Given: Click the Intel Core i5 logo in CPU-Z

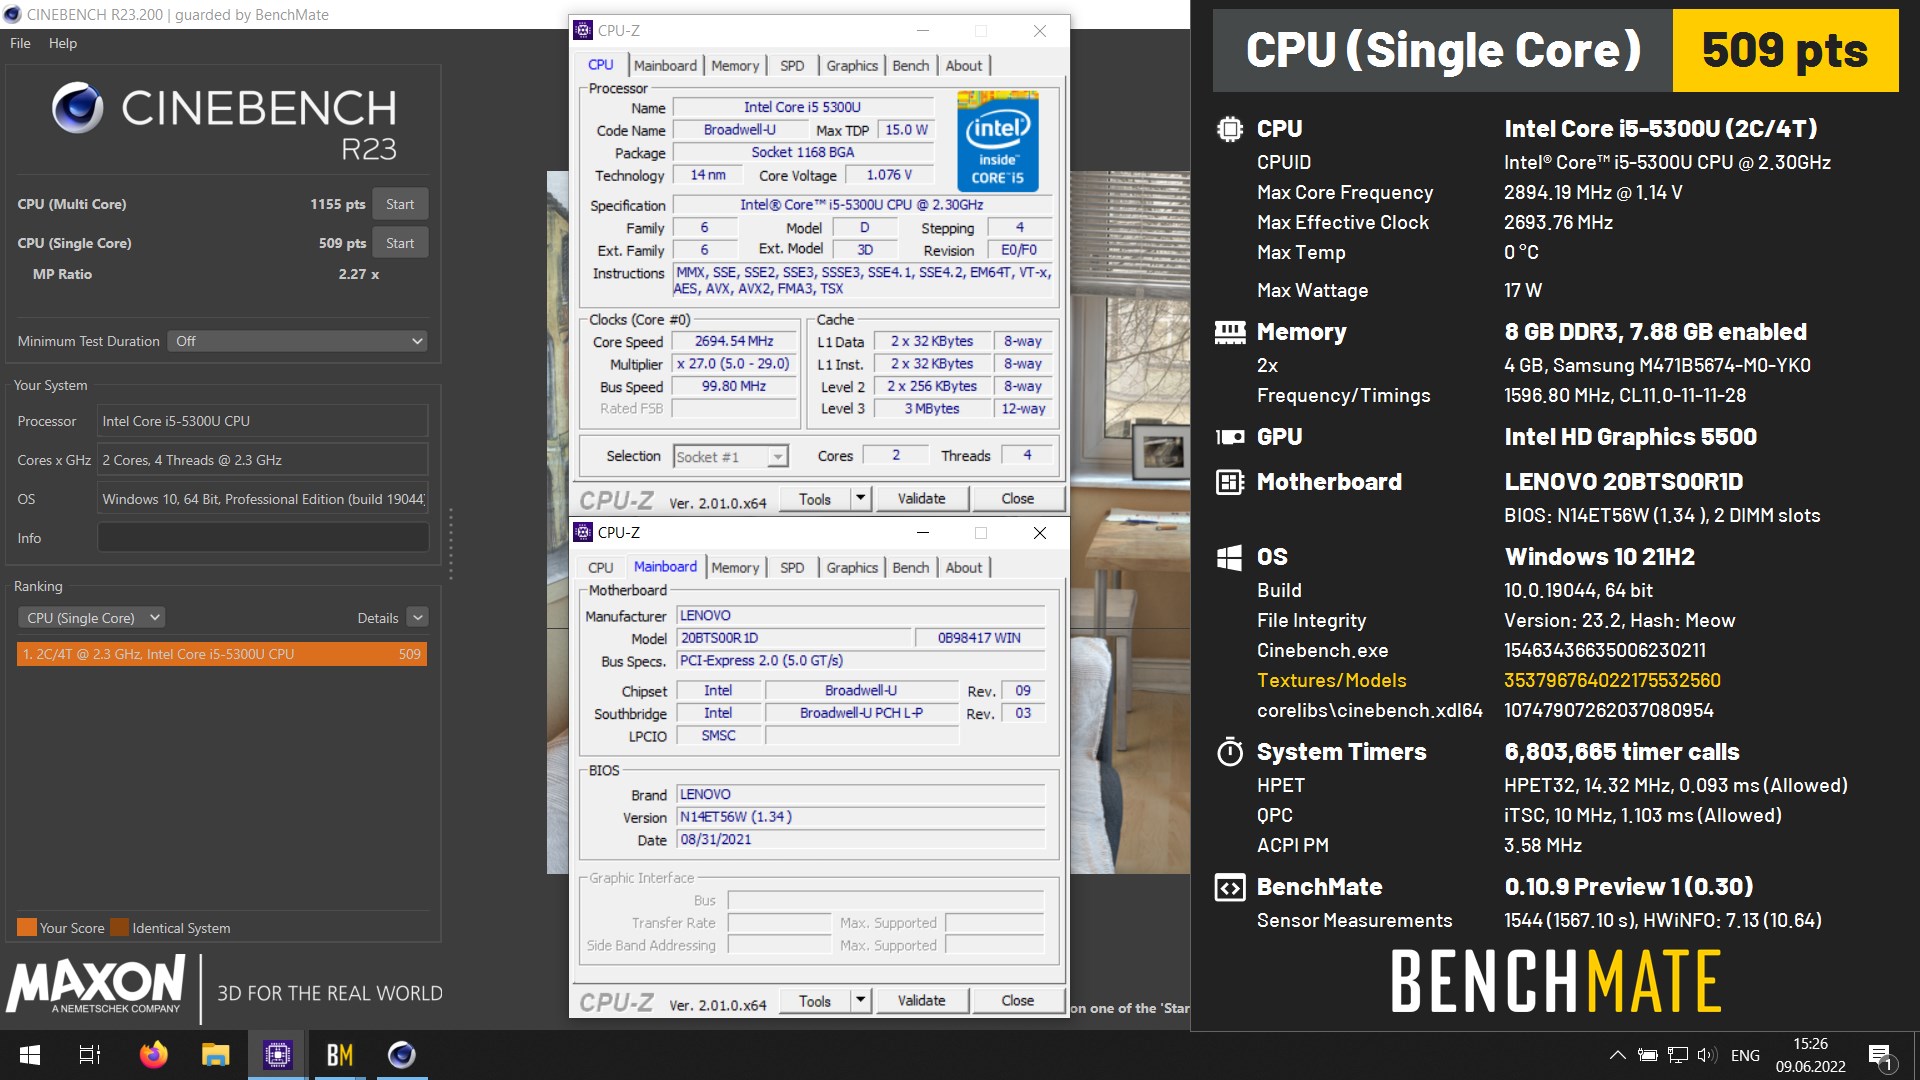Looking at the screenshot, I should [998, 141].
